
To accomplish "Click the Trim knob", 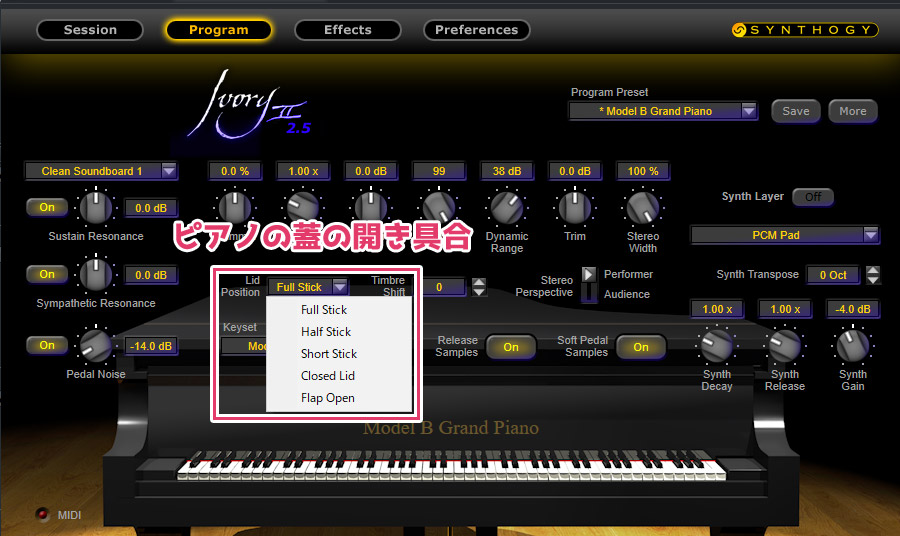I will click(575, 207).
